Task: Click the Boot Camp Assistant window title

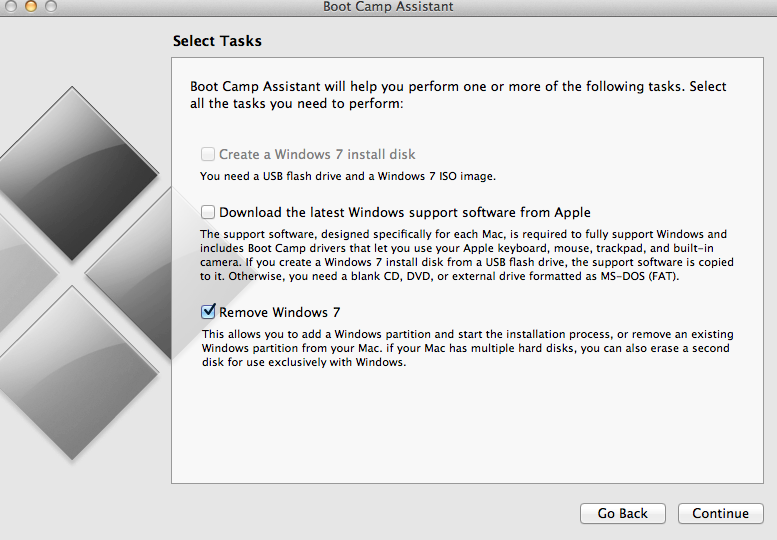Action: click(x=388, y=6)
